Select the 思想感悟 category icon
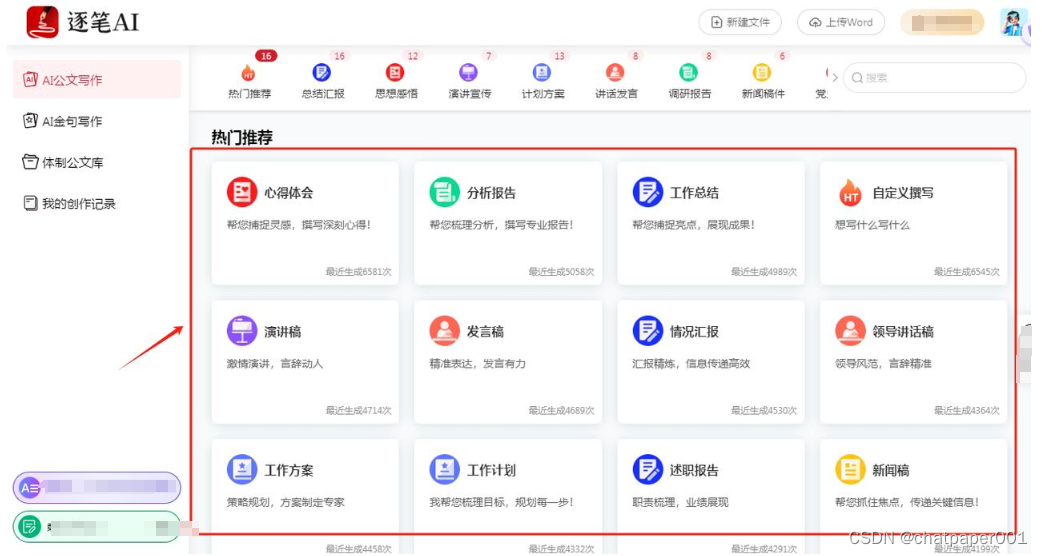 tap(395, 72)
